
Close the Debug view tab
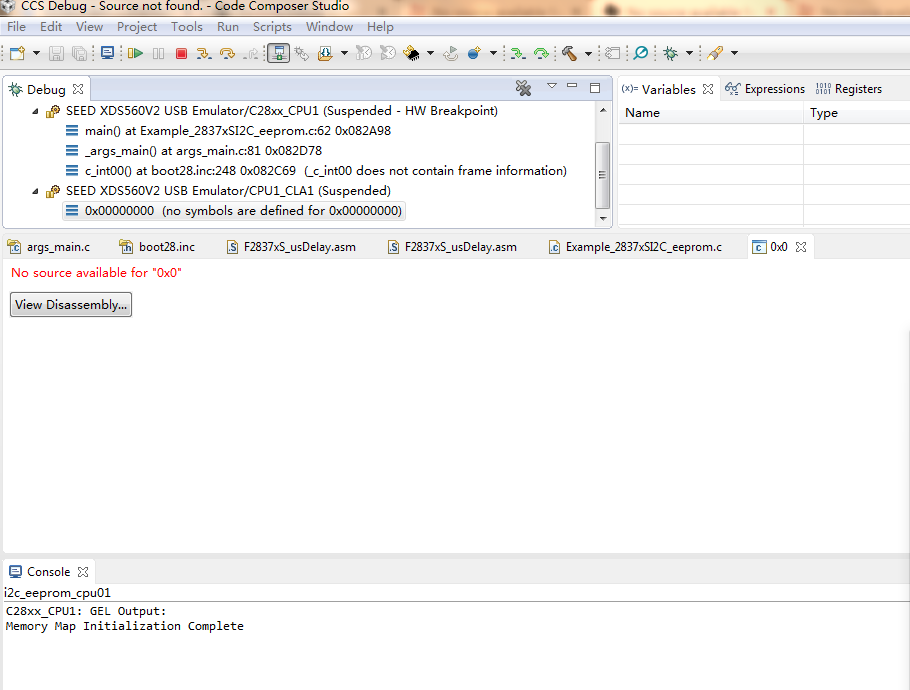(78, 89)
